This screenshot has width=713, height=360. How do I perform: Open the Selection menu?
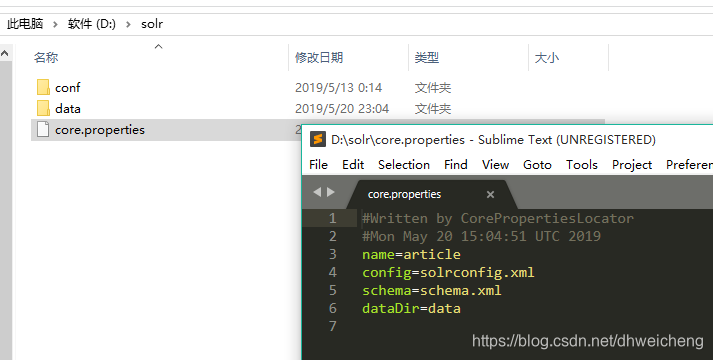(x=404, y=165)
